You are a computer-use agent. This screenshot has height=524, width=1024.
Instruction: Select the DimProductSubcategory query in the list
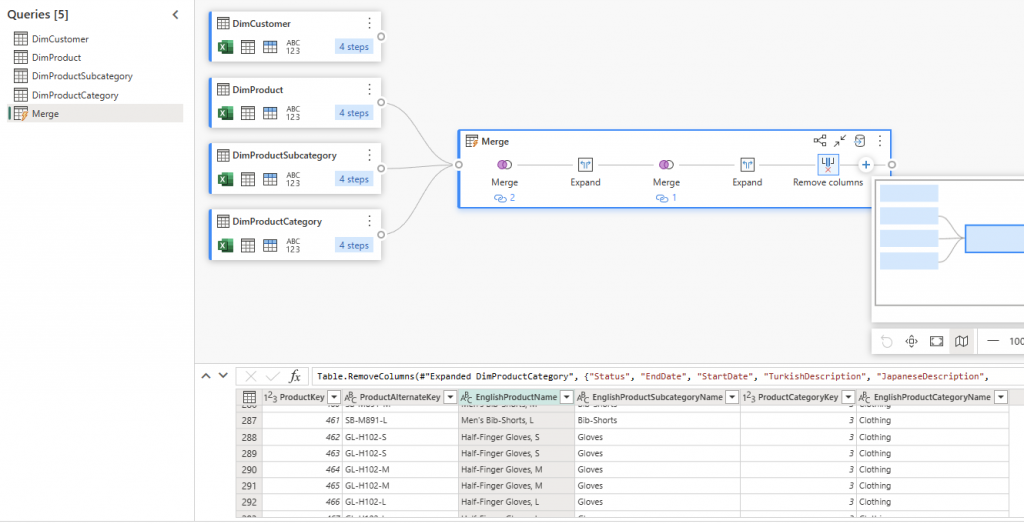pyautogui.click(x=82, y=76)
